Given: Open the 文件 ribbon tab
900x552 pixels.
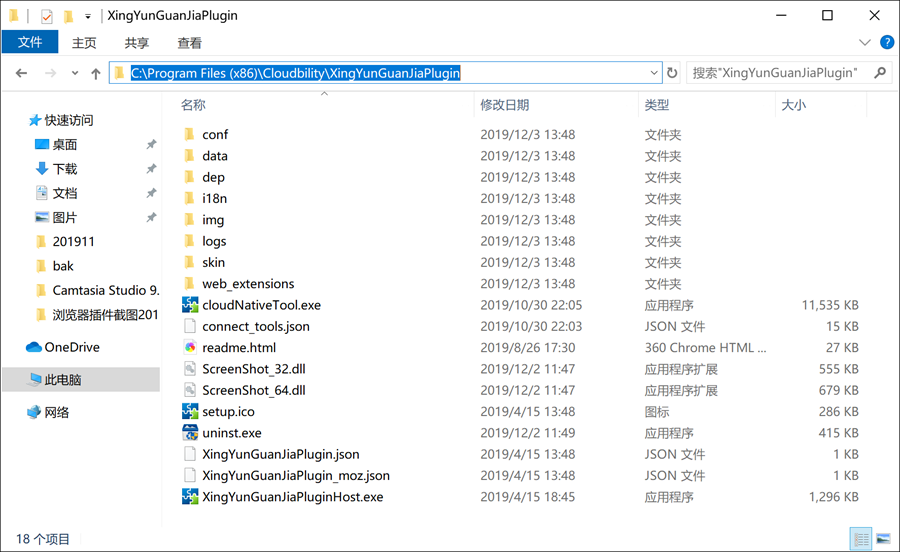Looking at the screenshot, I should click(30, 42).
